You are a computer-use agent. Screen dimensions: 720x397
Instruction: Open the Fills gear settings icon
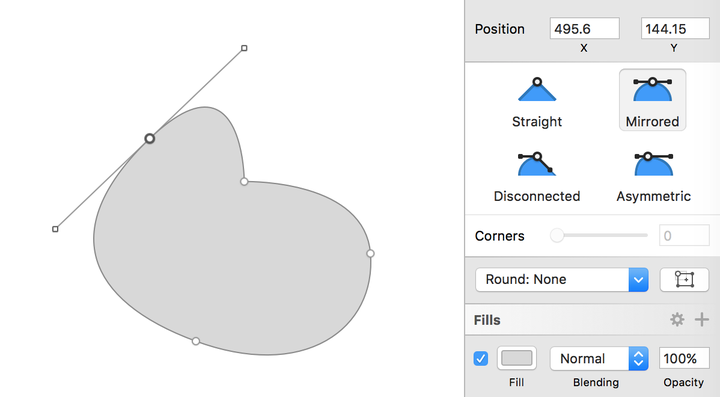pyautogui.click(x=677, y=319)
